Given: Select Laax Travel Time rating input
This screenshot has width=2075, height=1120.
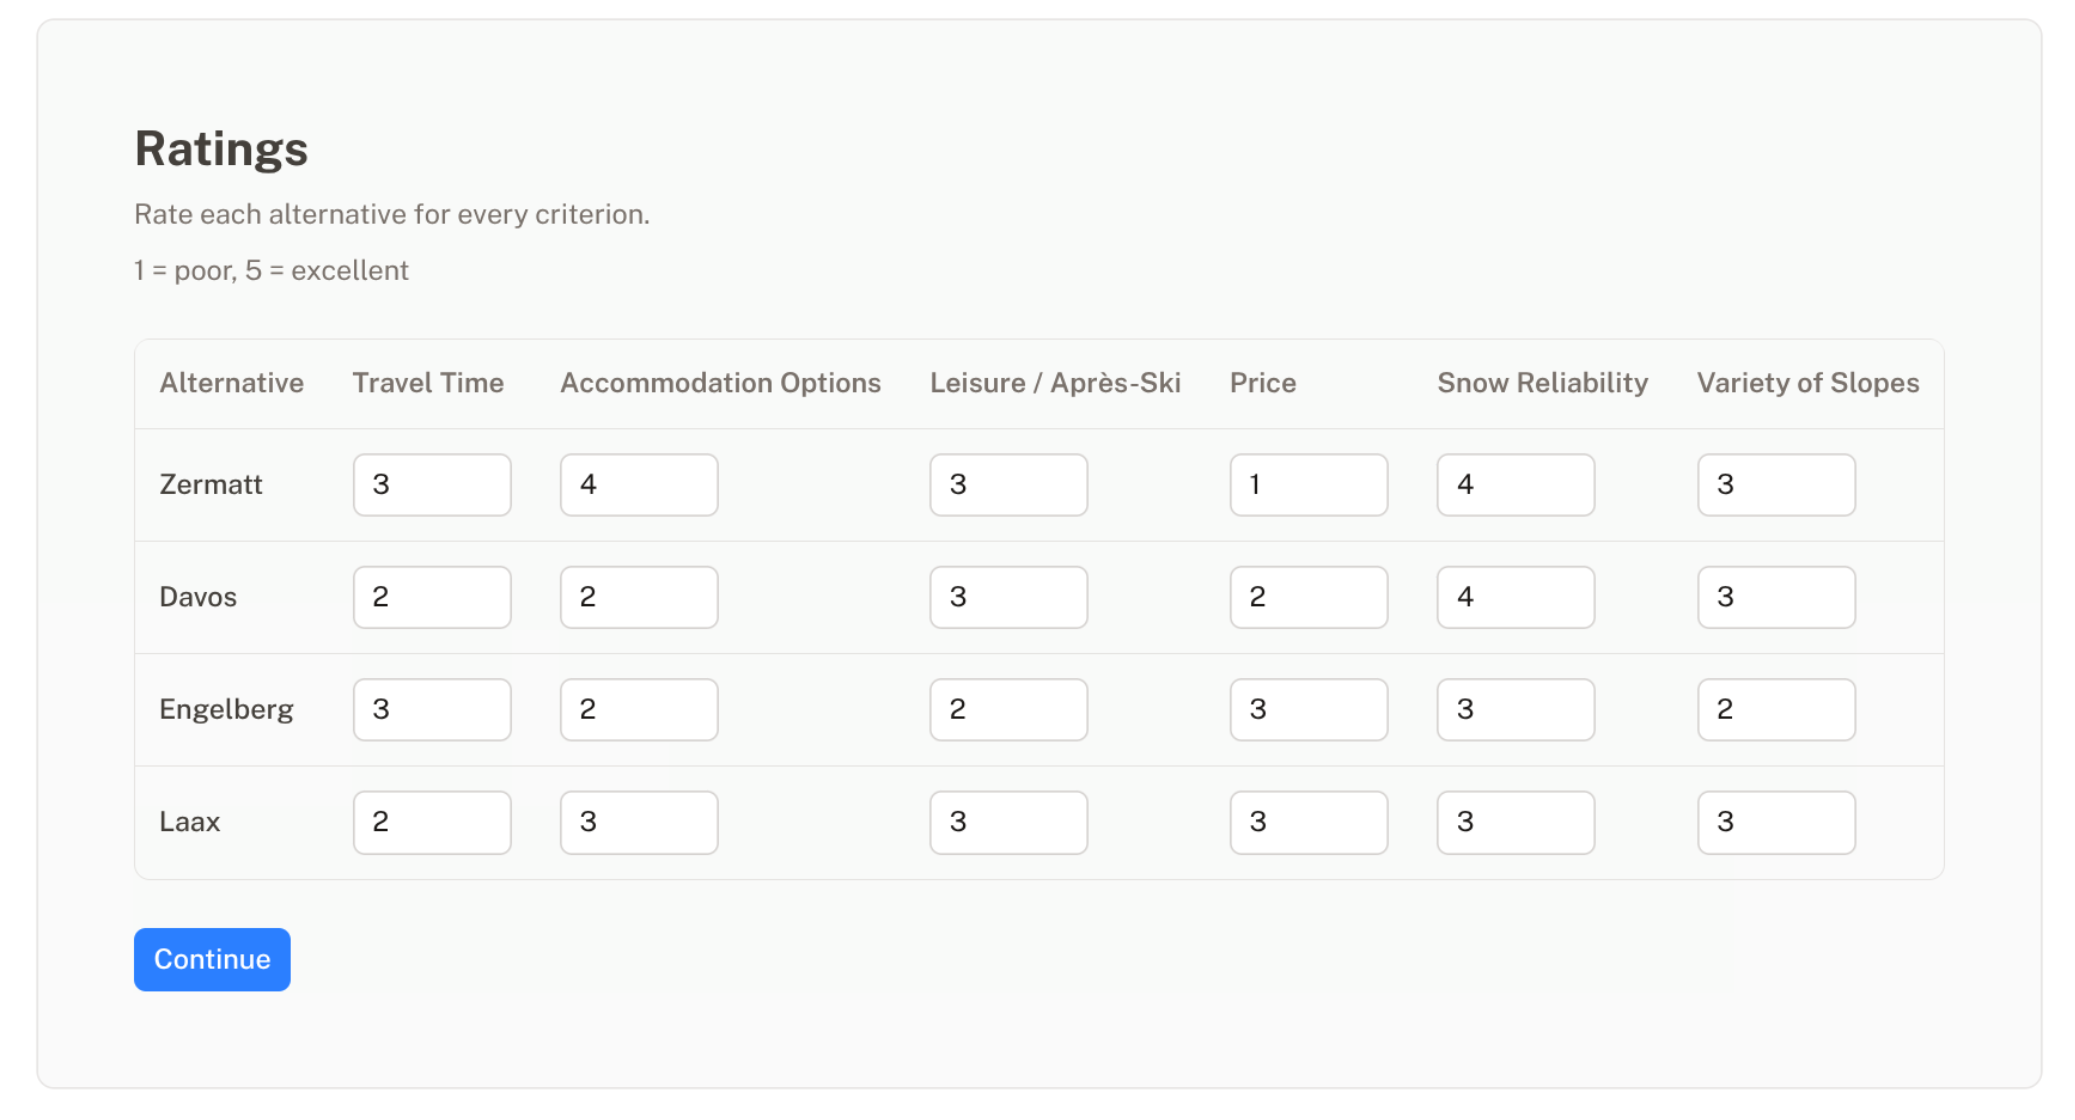Looking at the screenshot, I should (431, 822).
